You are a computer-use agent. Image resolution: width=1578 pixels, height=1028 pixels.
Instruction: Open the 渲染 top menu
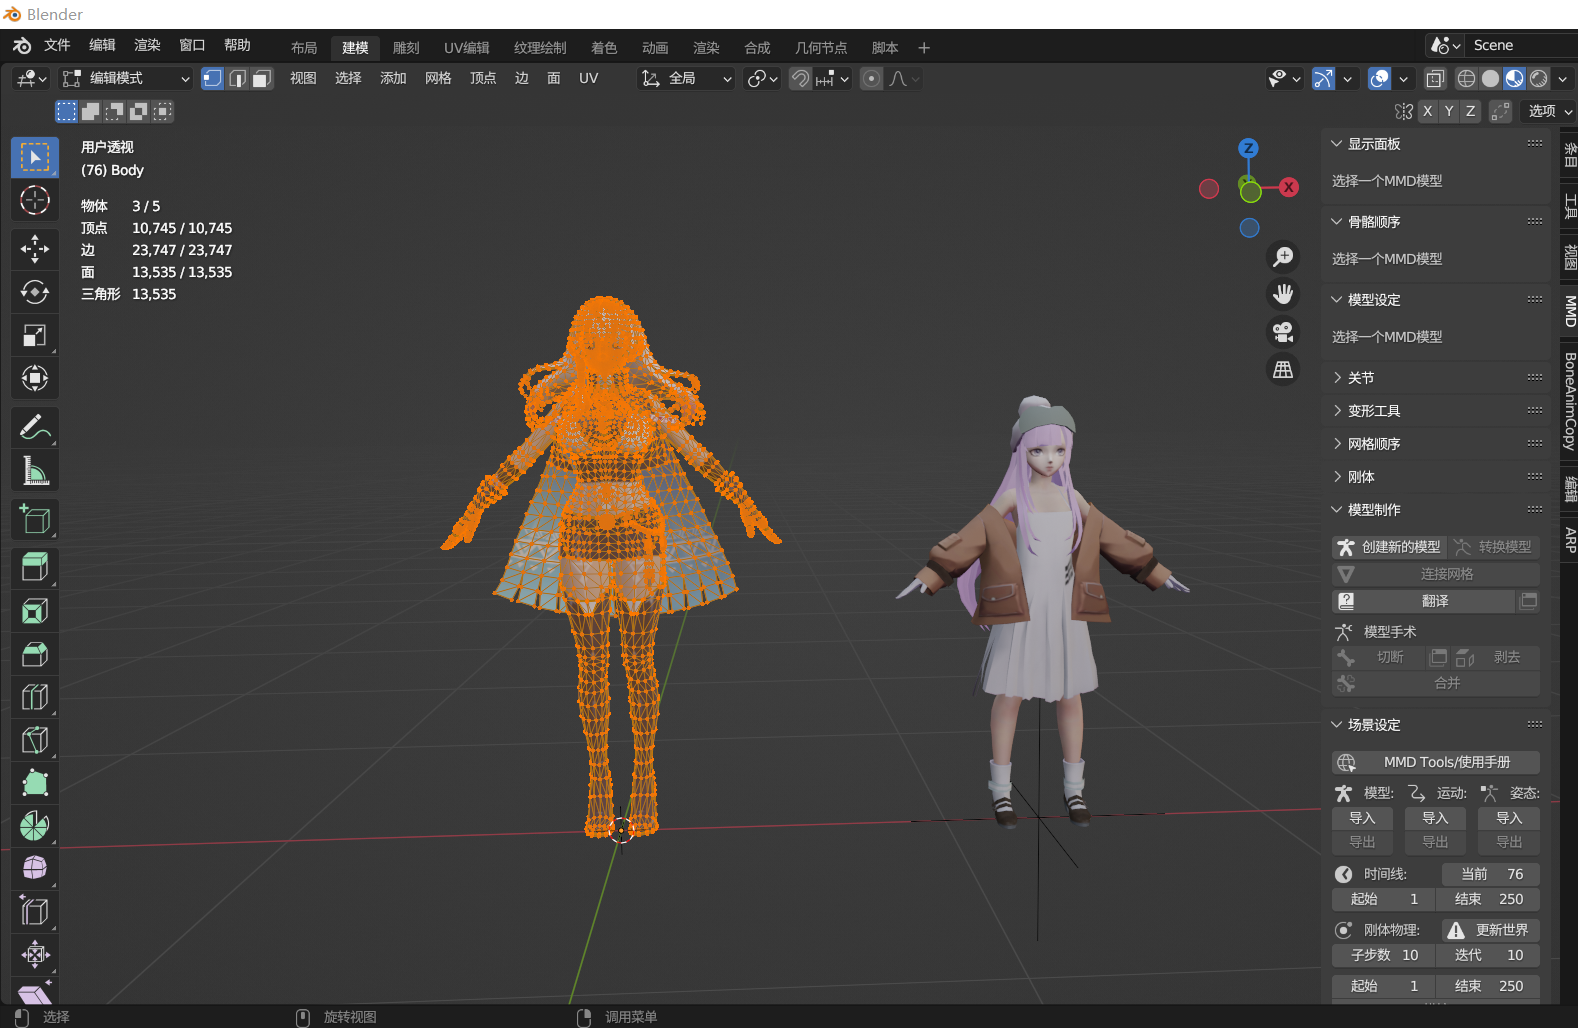[147, 45]
